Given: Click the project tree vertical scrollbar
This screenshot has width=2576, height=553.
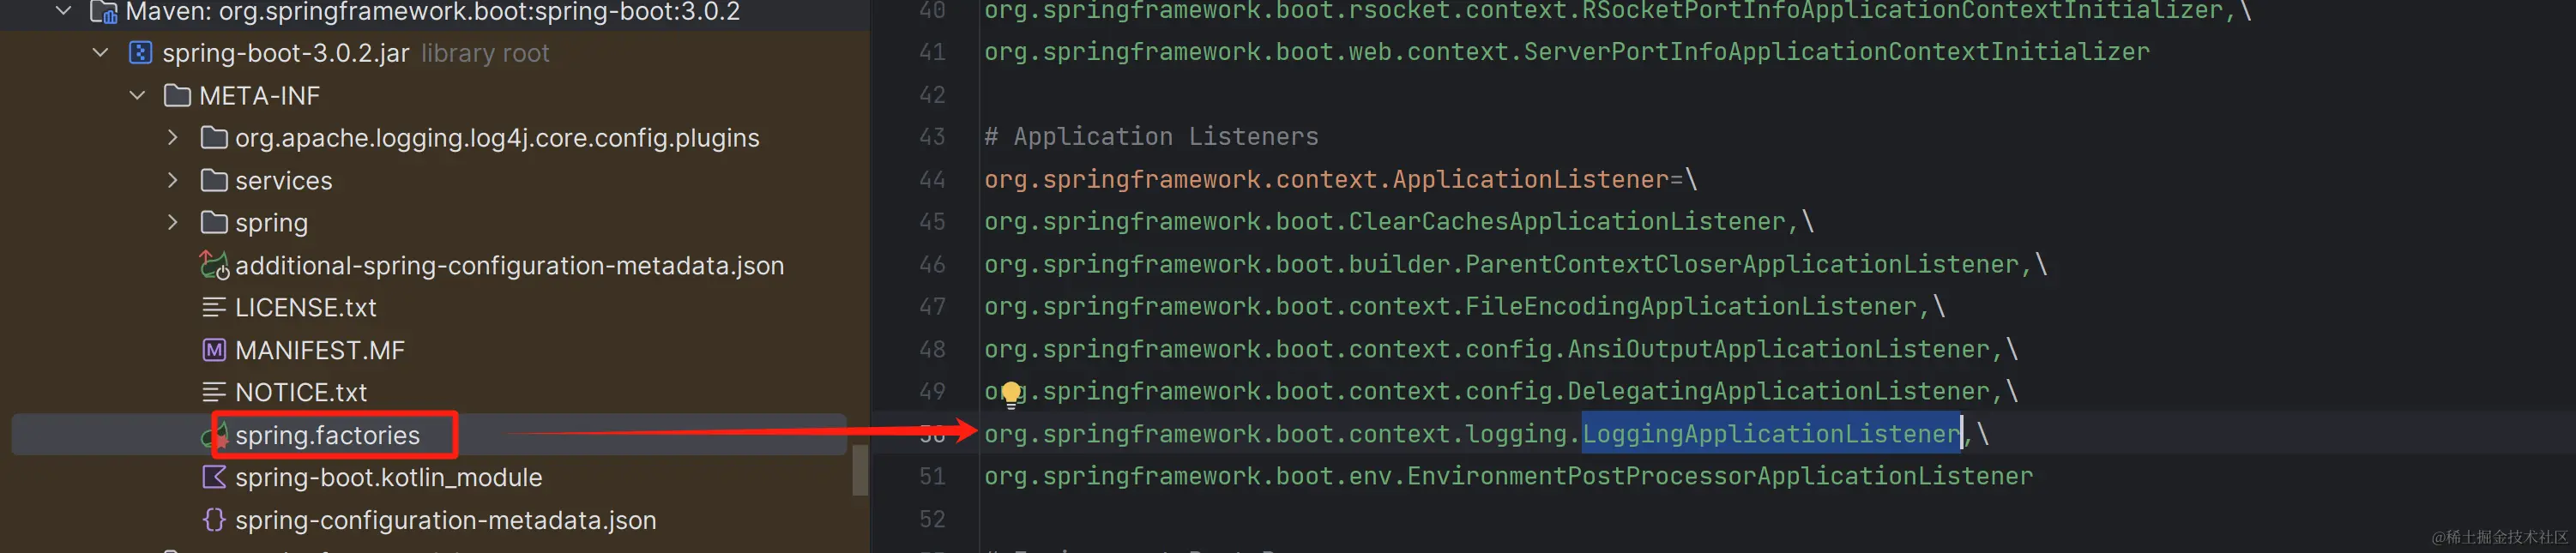Looking at the screenshot, I should click(860, 469).
